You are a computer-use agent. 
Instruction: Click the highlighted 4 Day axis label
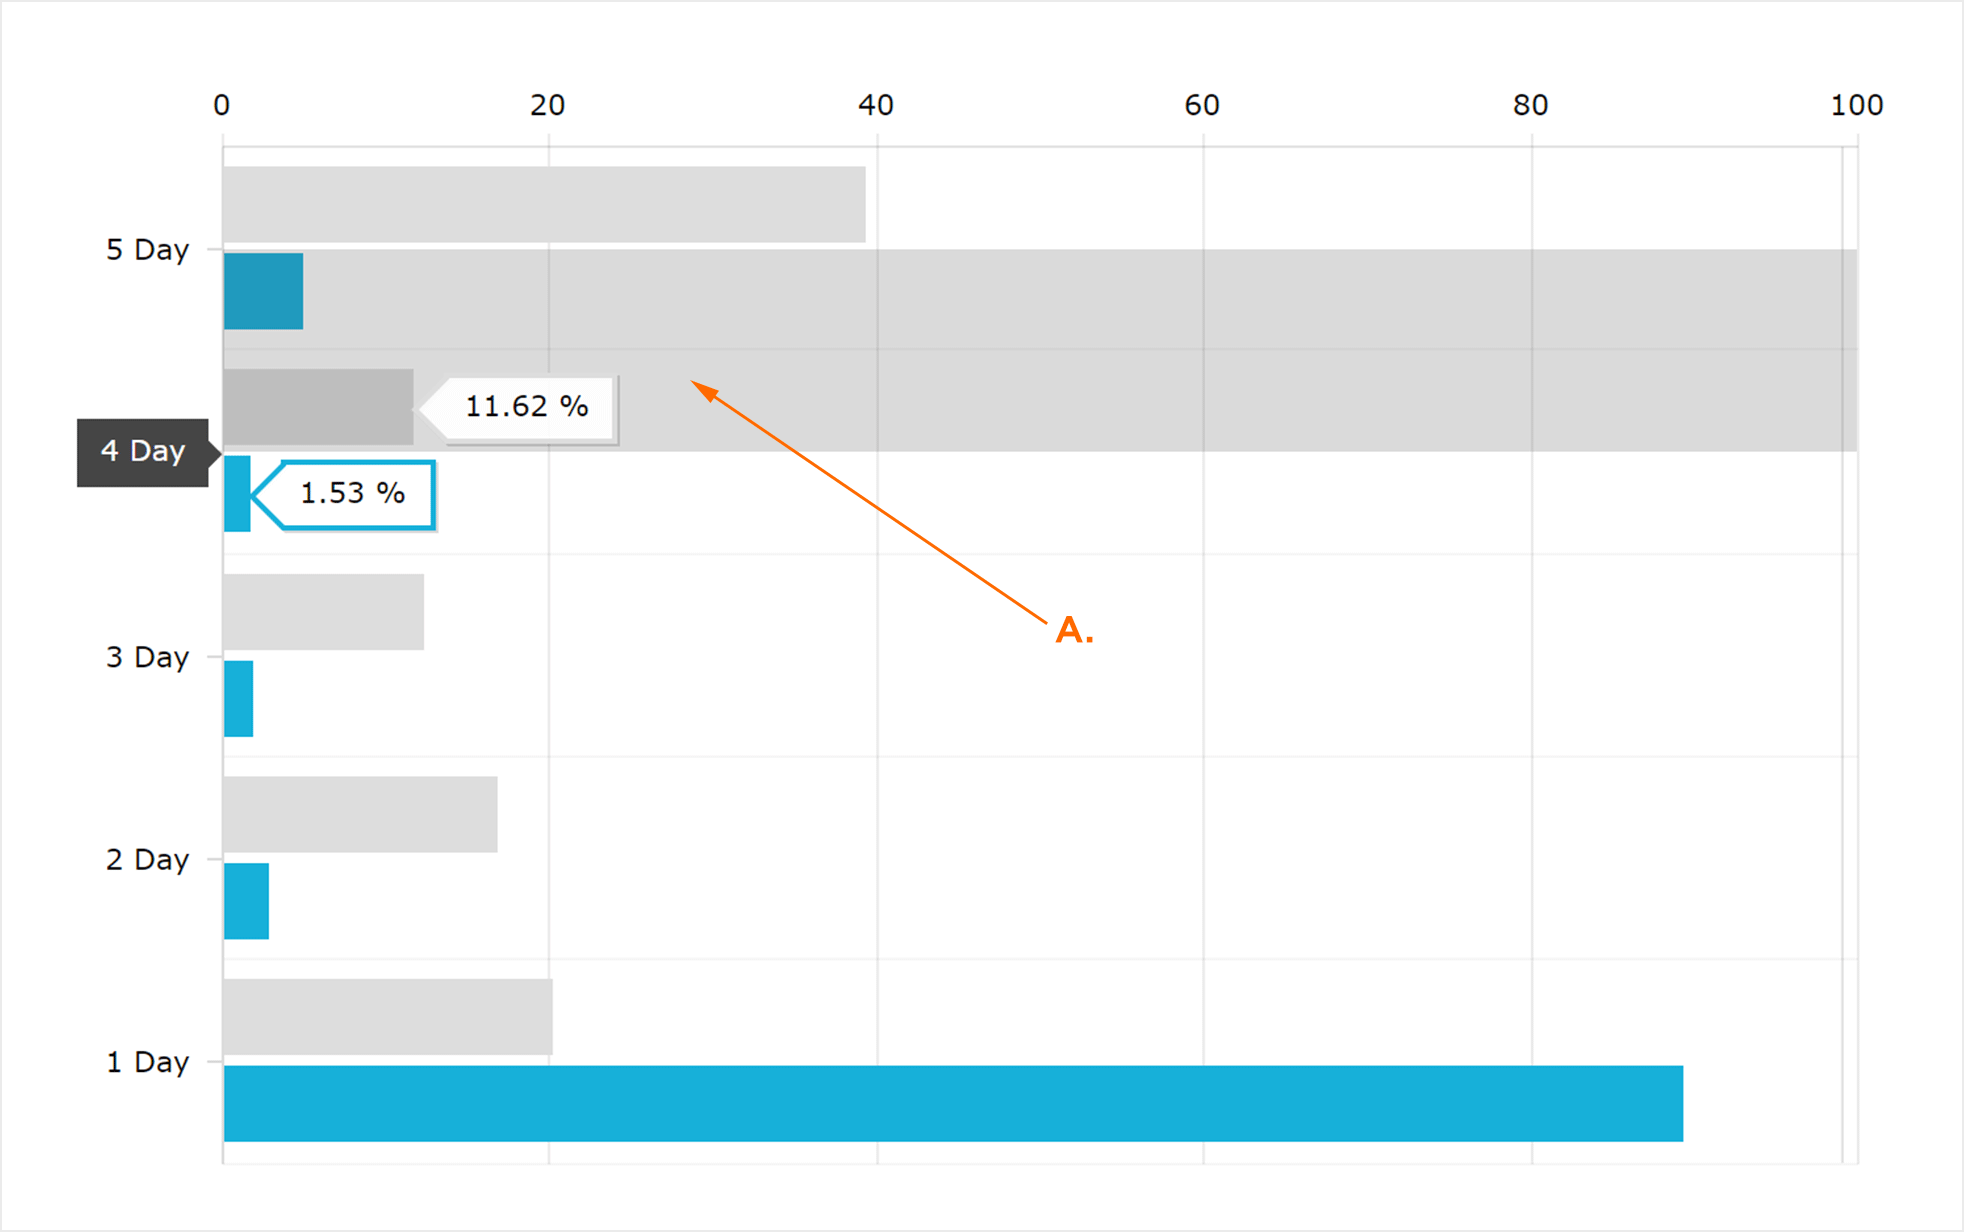[x=143, y=452]
